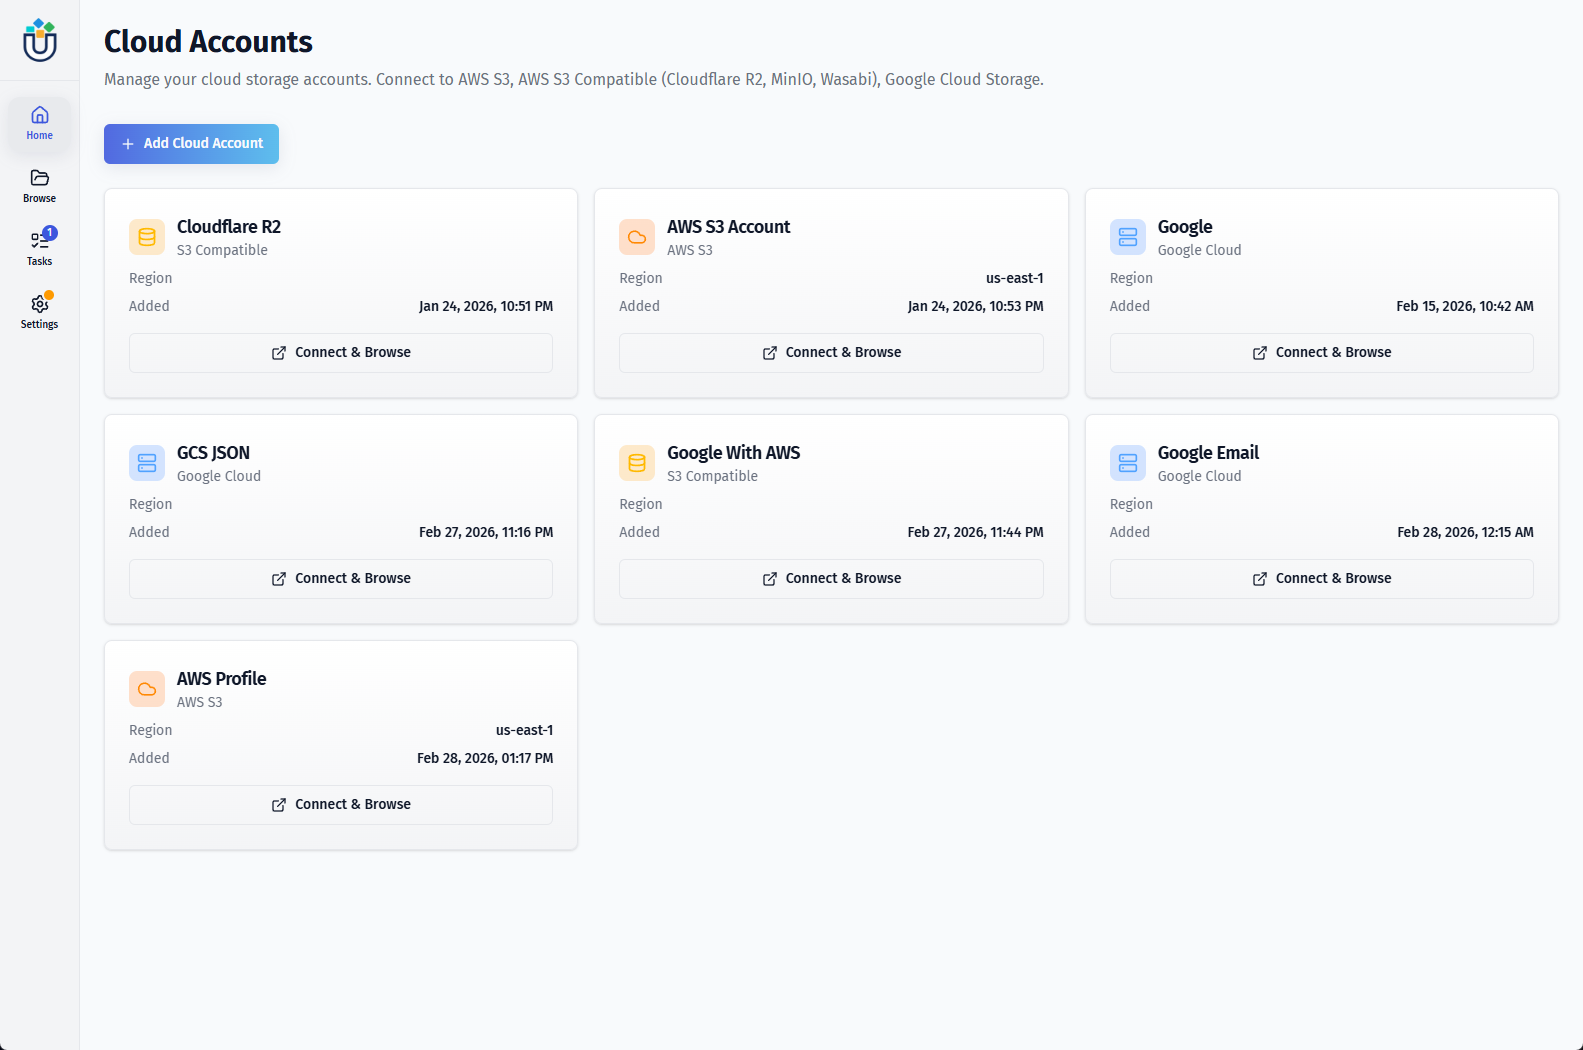This screenshot has height=1050, width=1583.
Task: Open the Home section in the sidebar
Action: 40,123
